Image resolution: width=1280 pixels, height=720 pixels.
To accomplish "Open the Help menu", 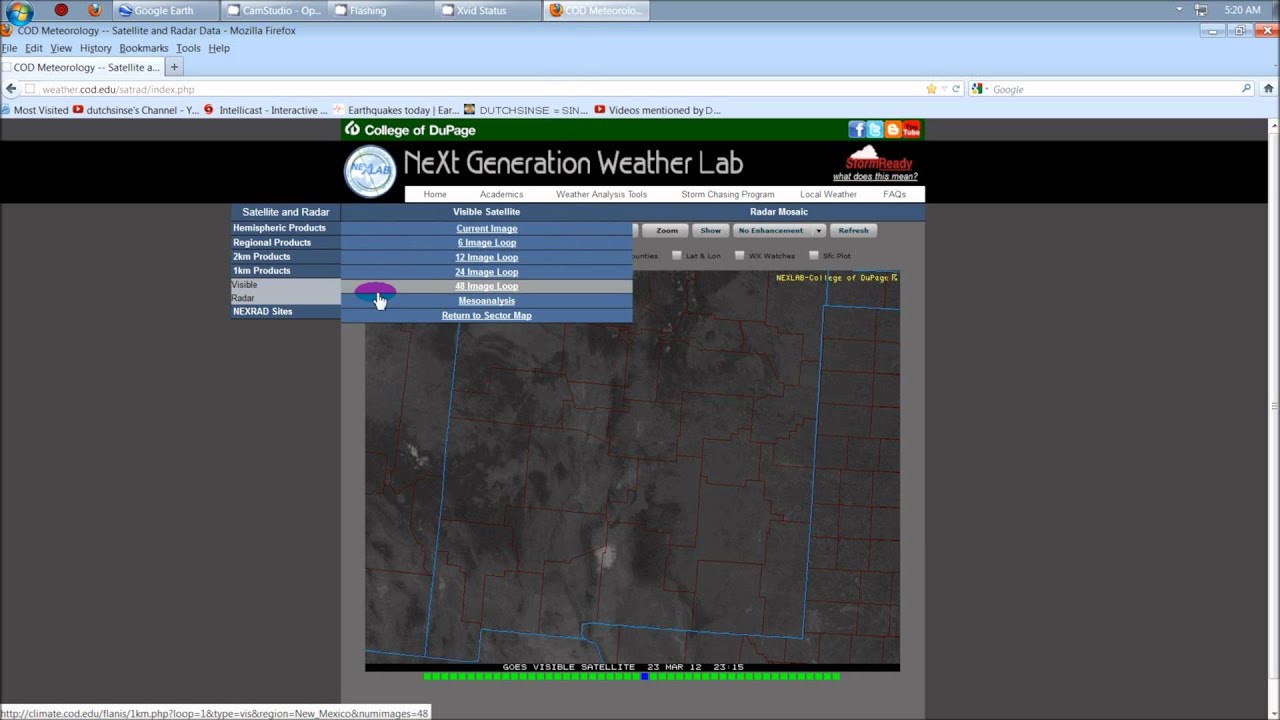I will click(219, 48).
